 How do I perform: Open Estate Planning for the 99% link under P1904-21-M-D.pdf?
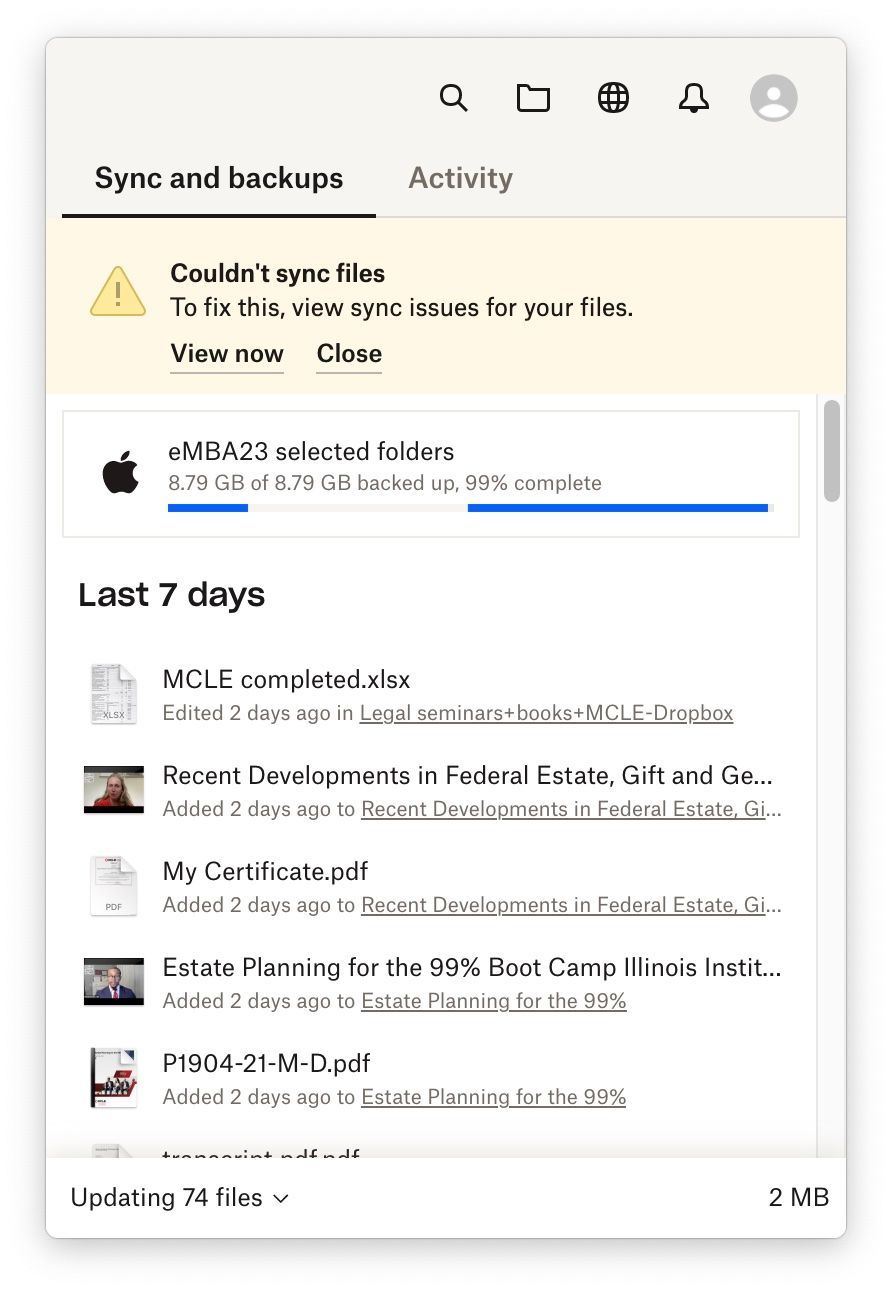click(493, 1097)
